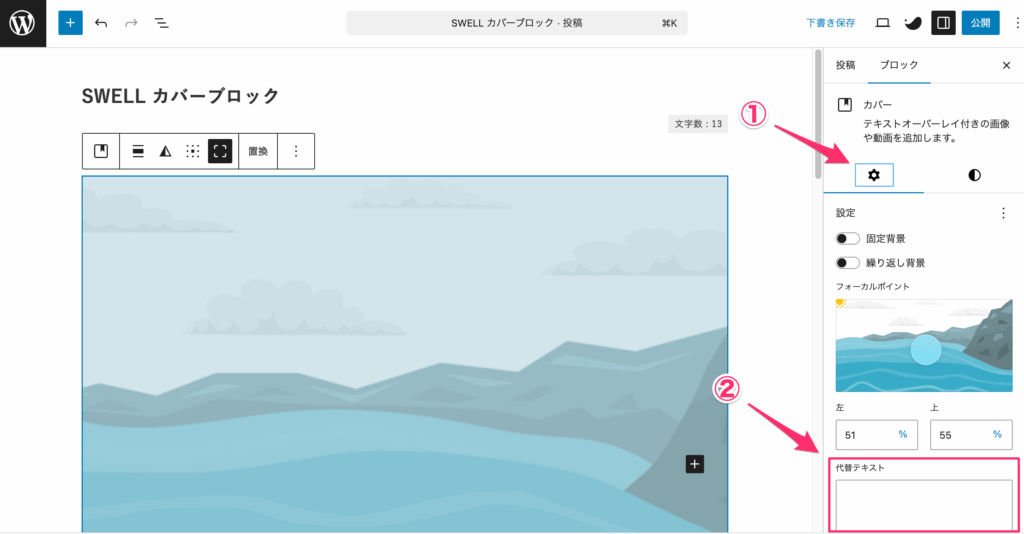Open 設定 panel options menu

point(1003,213)
